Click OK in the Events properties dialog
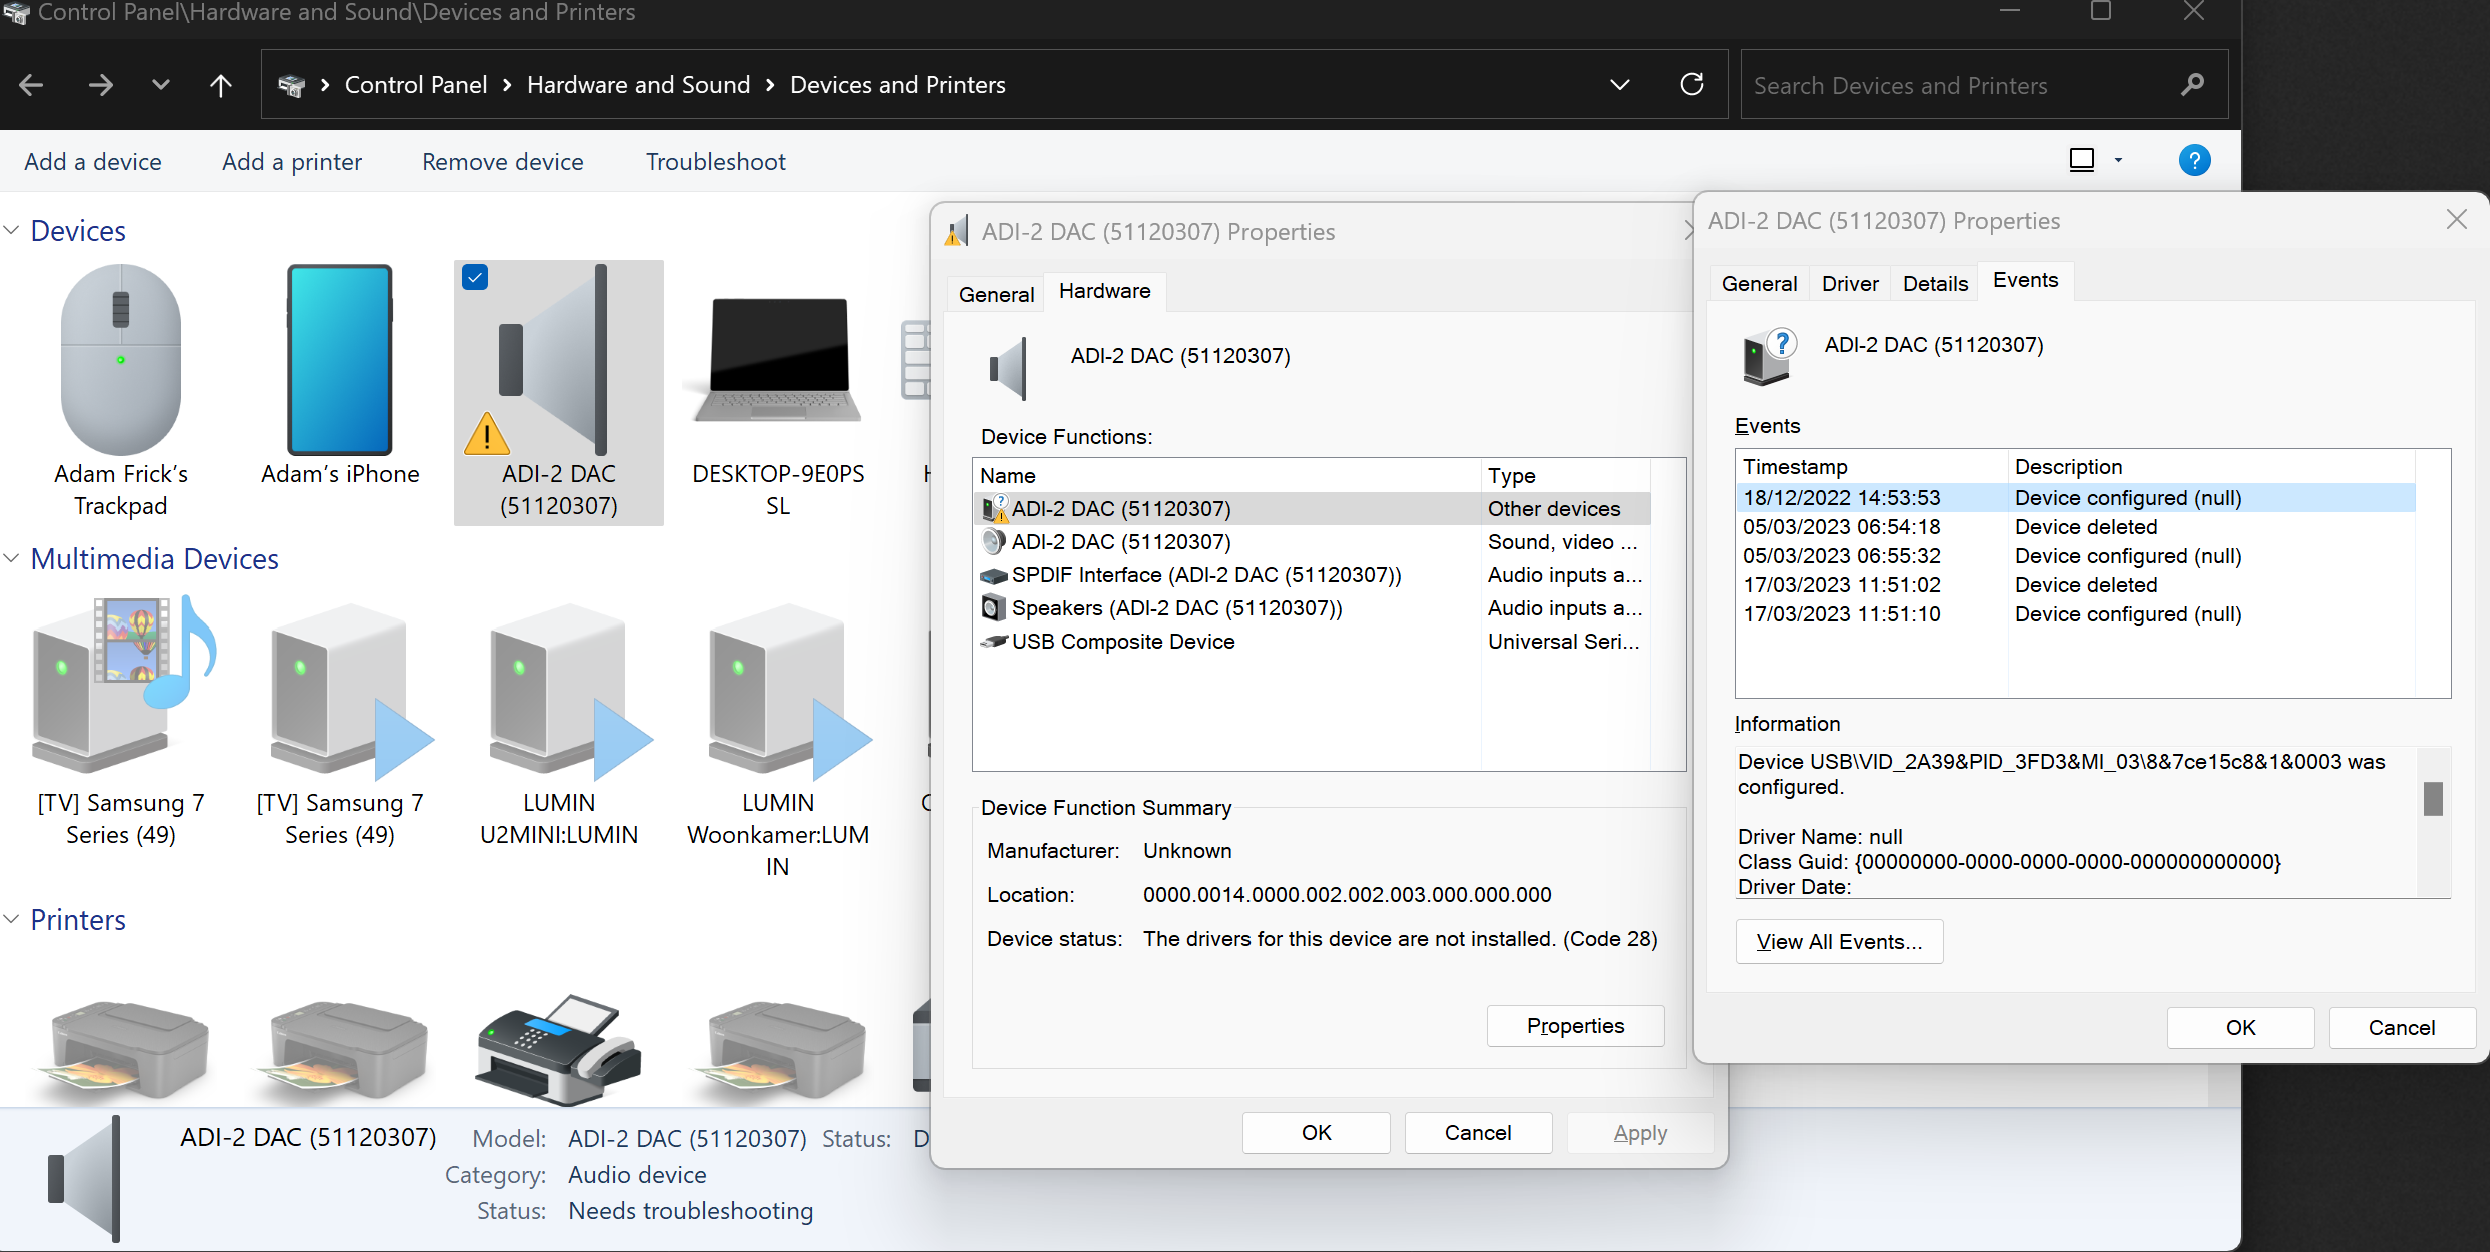Viewport: 2490px width, 1252px height. pyautogui.click(x=2241, y=1028)
